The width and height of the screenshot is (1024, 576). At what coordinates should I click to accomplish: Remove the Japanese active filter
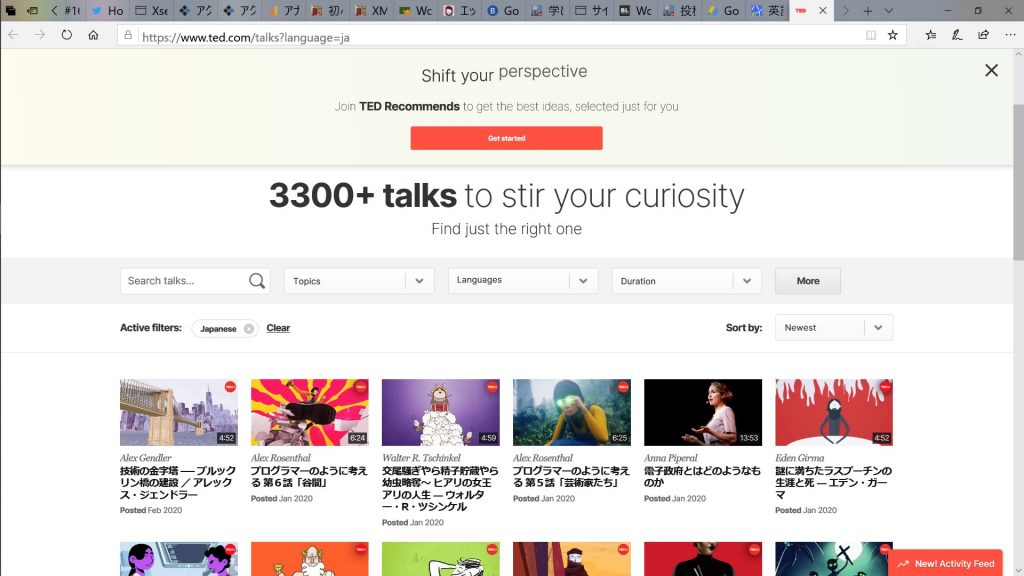[249, 328]
